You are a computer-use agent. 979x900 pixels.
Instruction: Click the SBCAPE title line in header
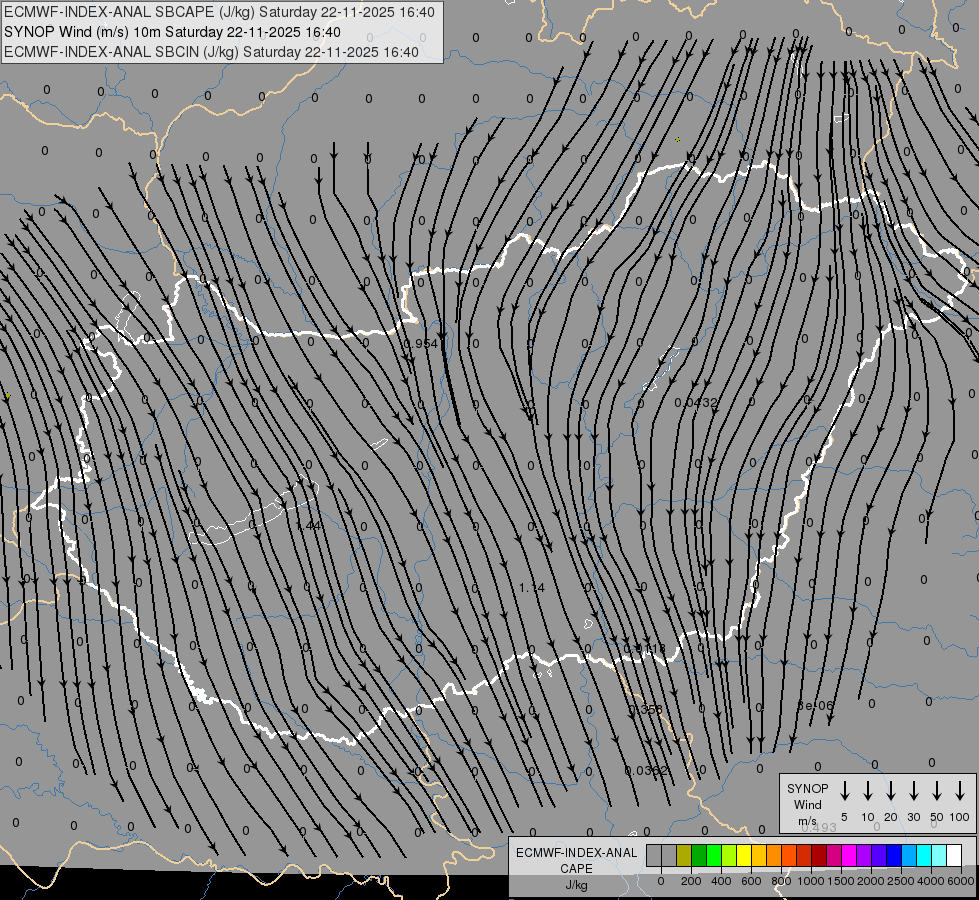tap(219, 12)
